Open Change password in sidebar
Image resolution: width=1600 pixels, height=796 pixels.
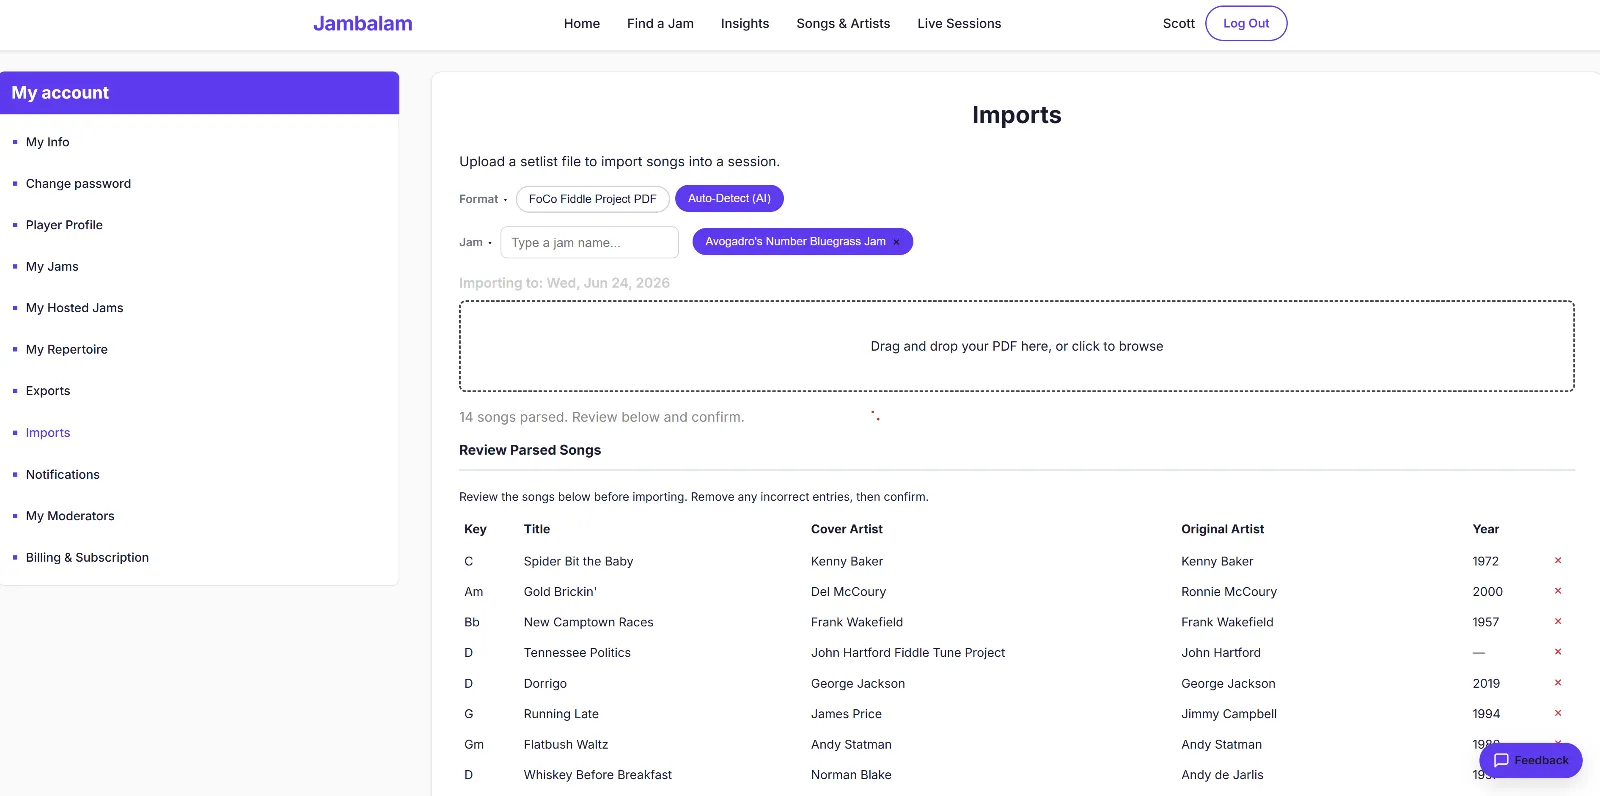click(x=78, y=184)
